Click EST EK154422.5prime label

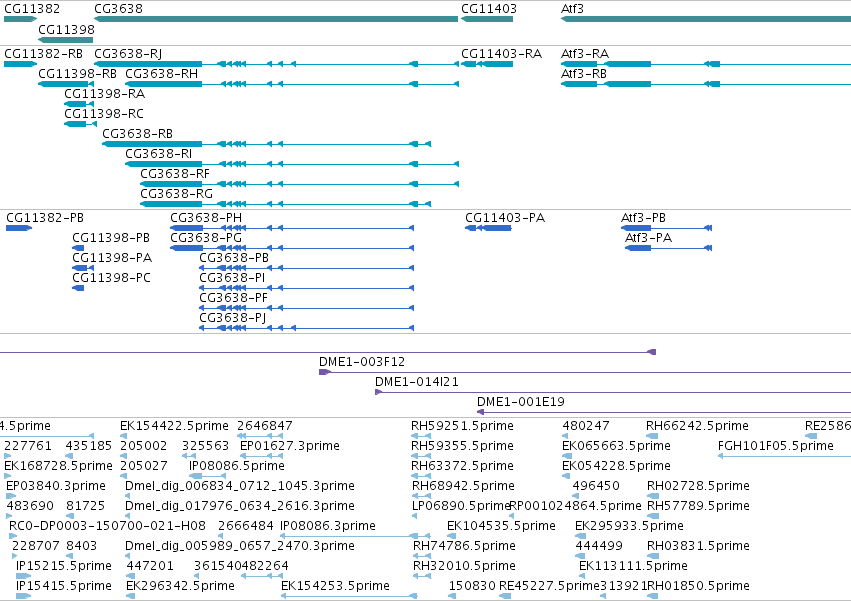pos(175,426)
